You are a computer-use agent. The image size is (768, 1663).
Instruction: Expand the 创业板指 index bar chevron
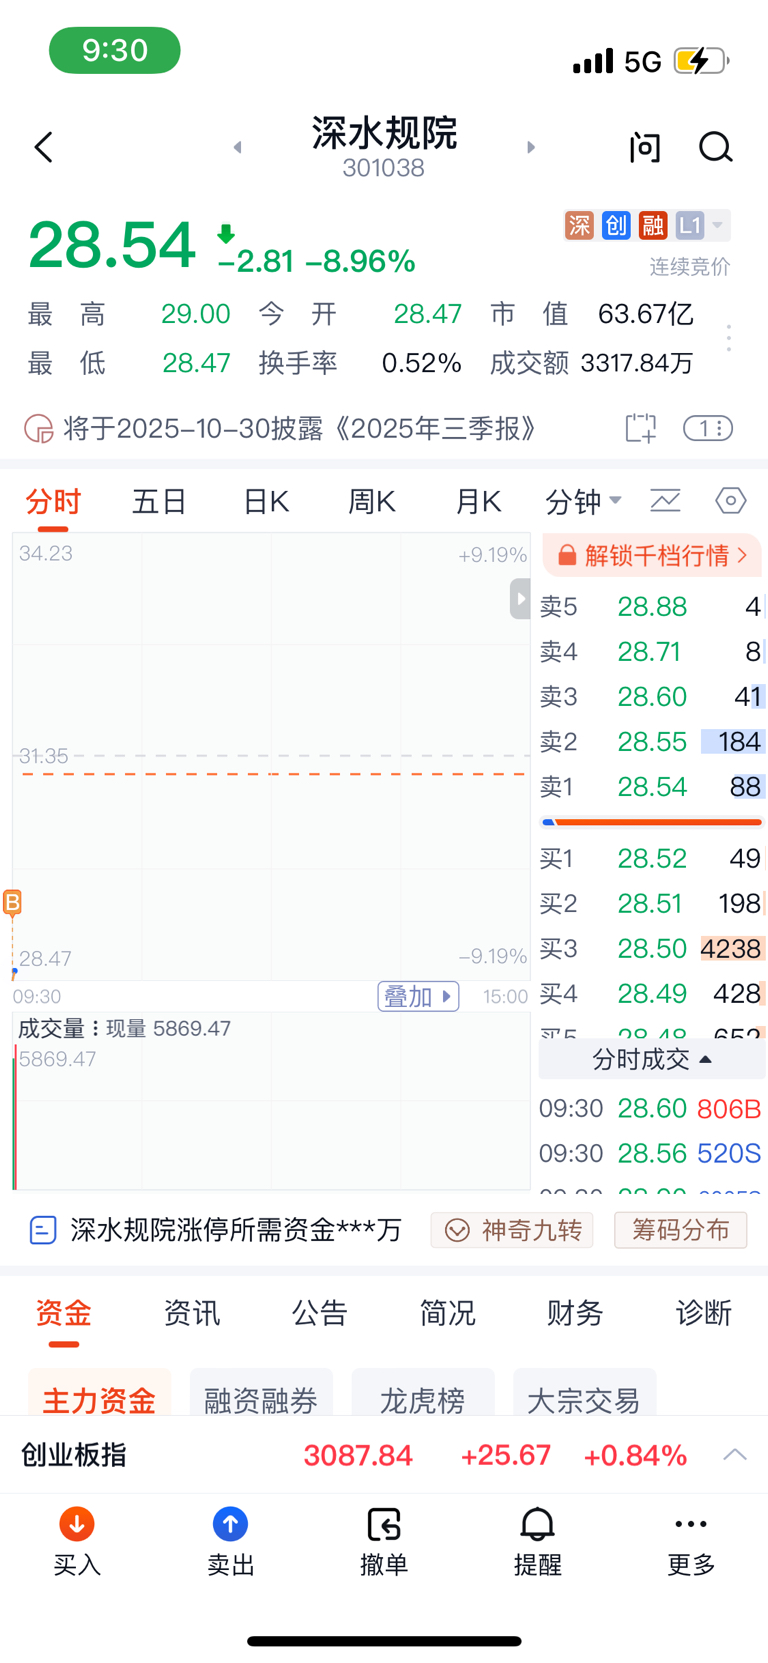[x=735, y=1454]
